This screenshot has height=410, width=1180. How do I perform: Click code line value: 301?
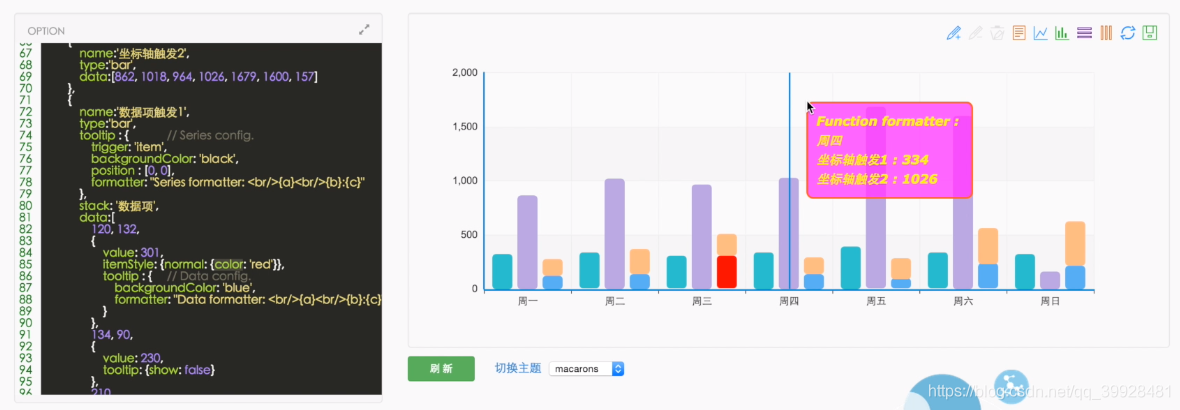point(133,252)
